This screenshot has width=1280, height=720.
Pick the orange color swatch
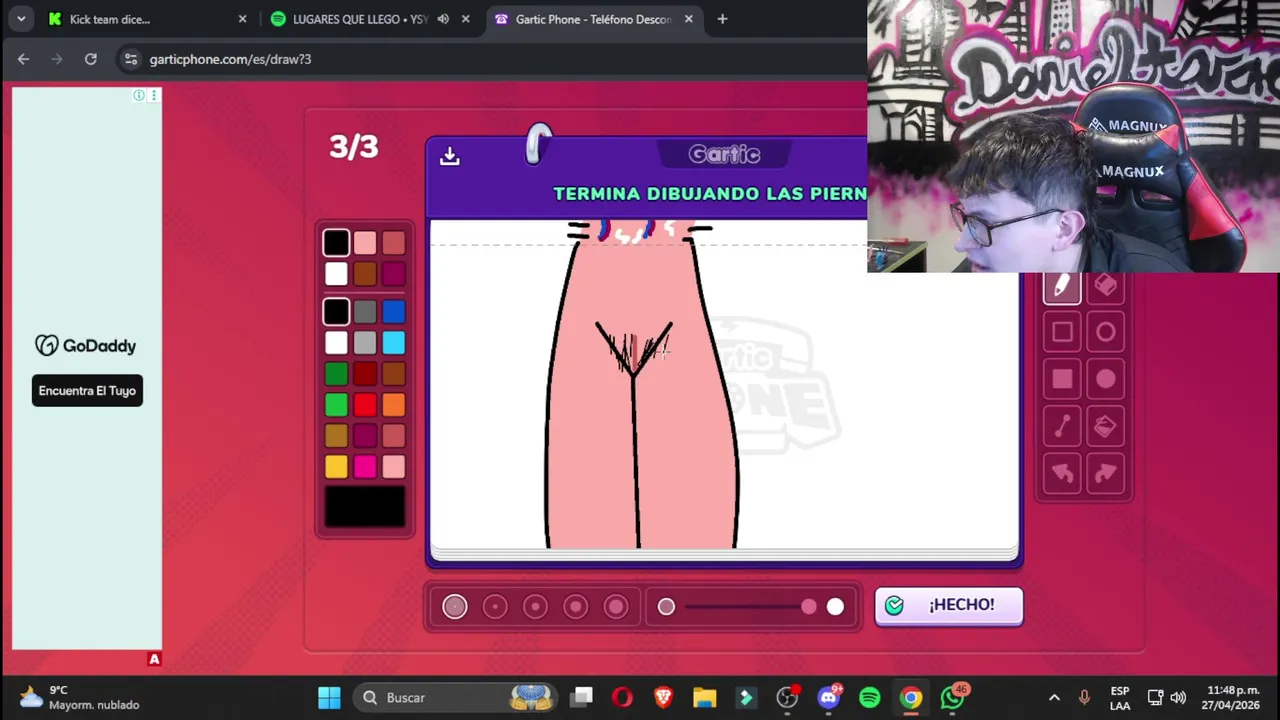393,405
